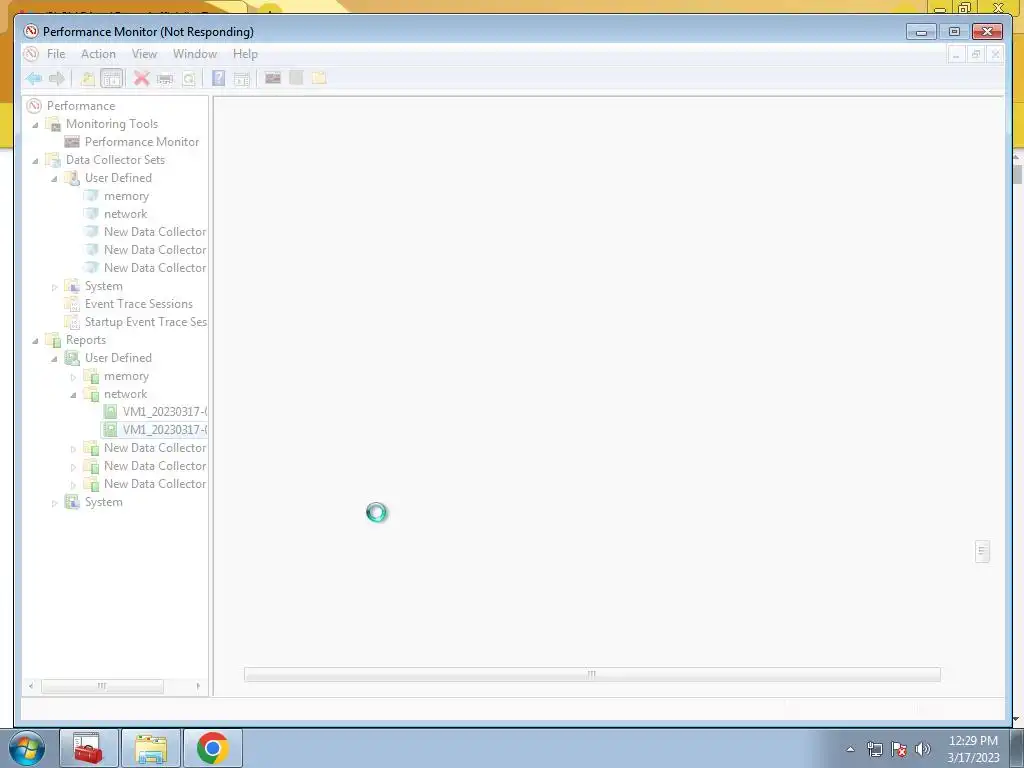Select memory under Data Collector Sets
Viewport: 1024px width, 768px height.
126,196
